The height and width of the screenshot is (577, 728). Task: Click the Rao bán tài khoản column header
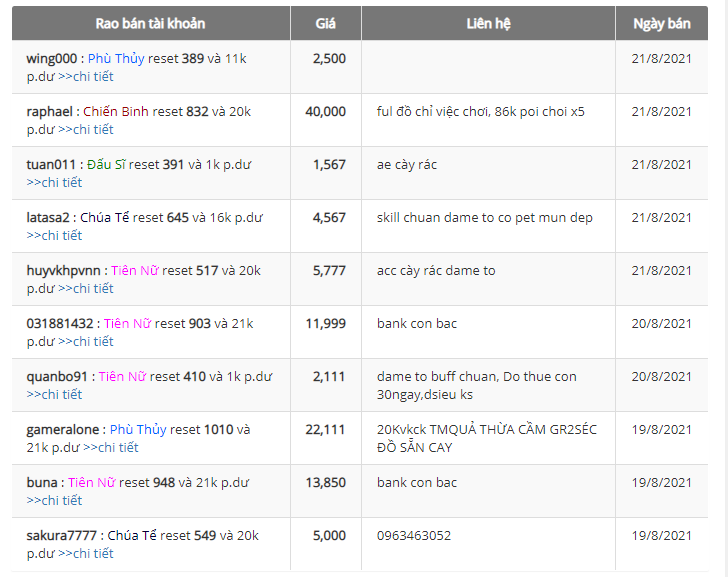tap(151, 23)
